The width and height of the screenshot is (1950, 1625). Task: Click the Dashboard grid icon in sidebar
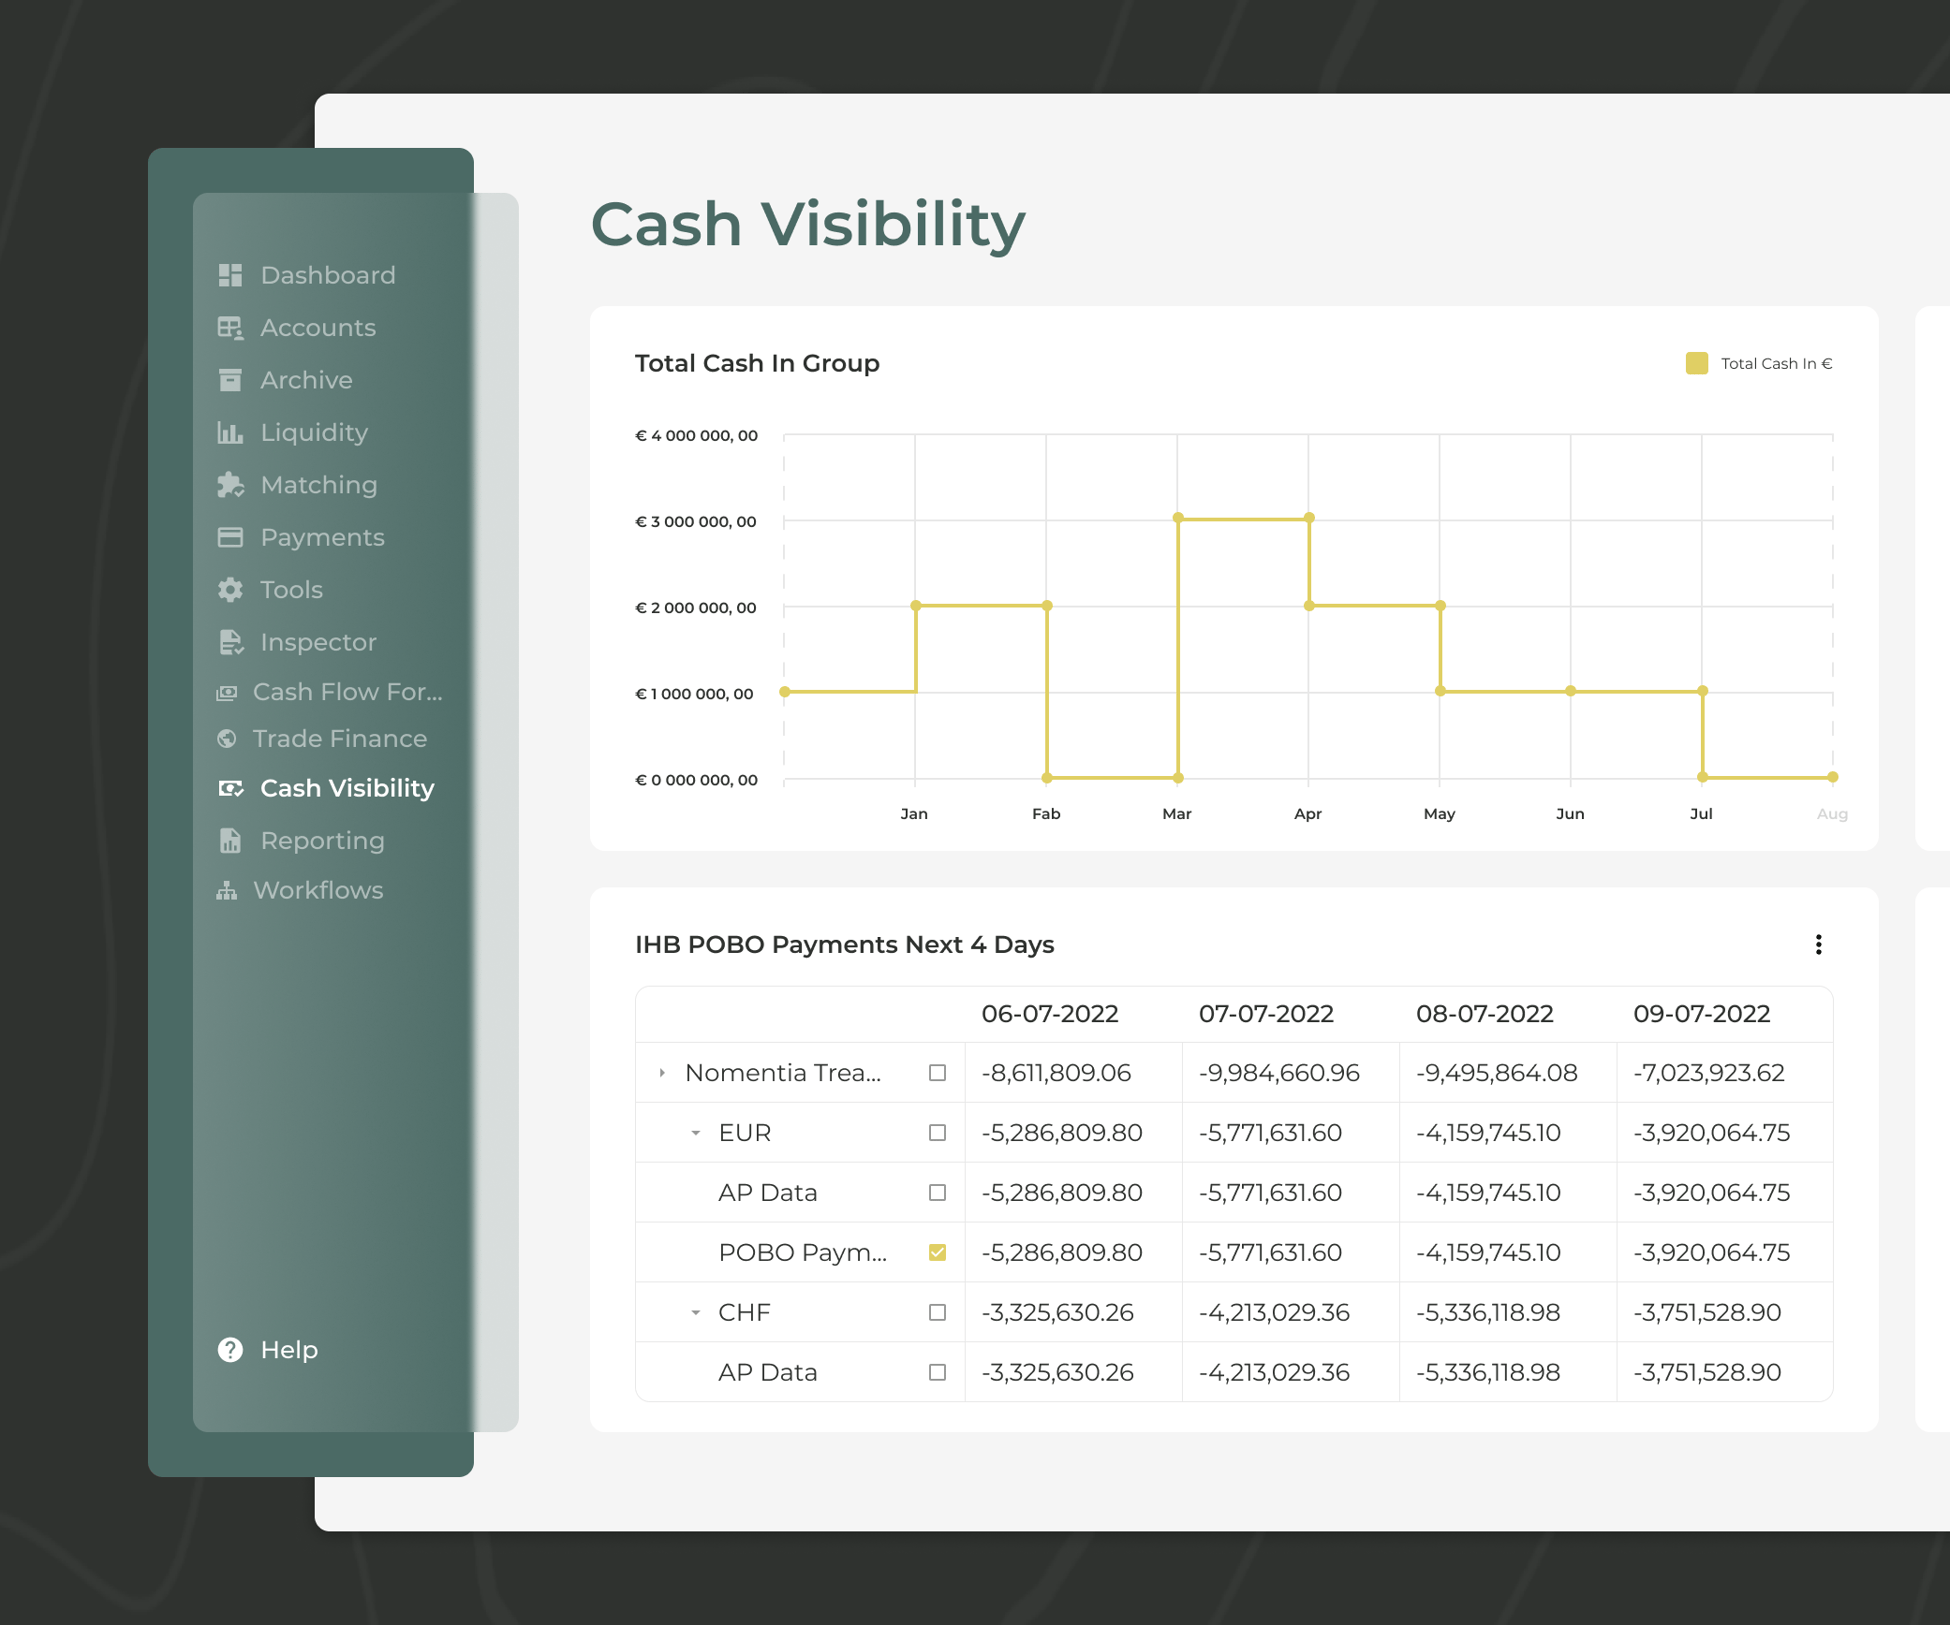pos(230,275)
